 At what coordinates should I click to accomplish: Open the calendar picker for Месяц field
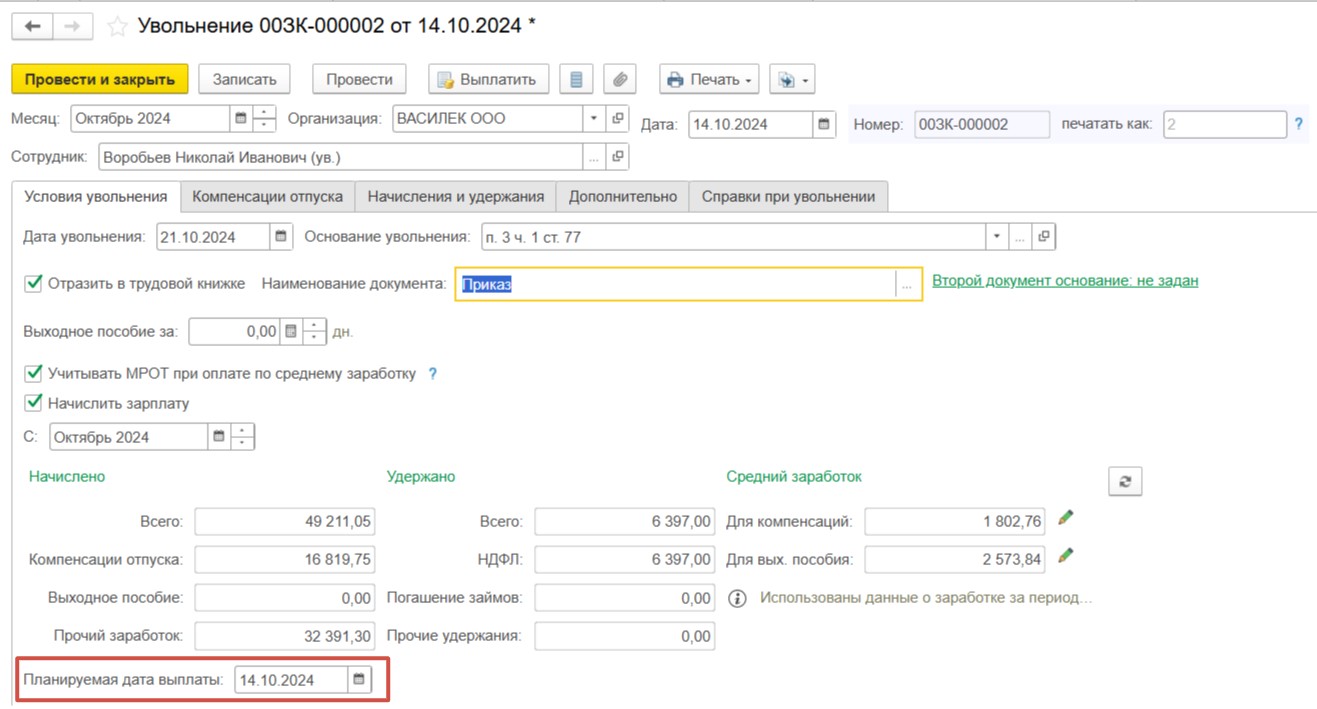(x=240, y=118)
